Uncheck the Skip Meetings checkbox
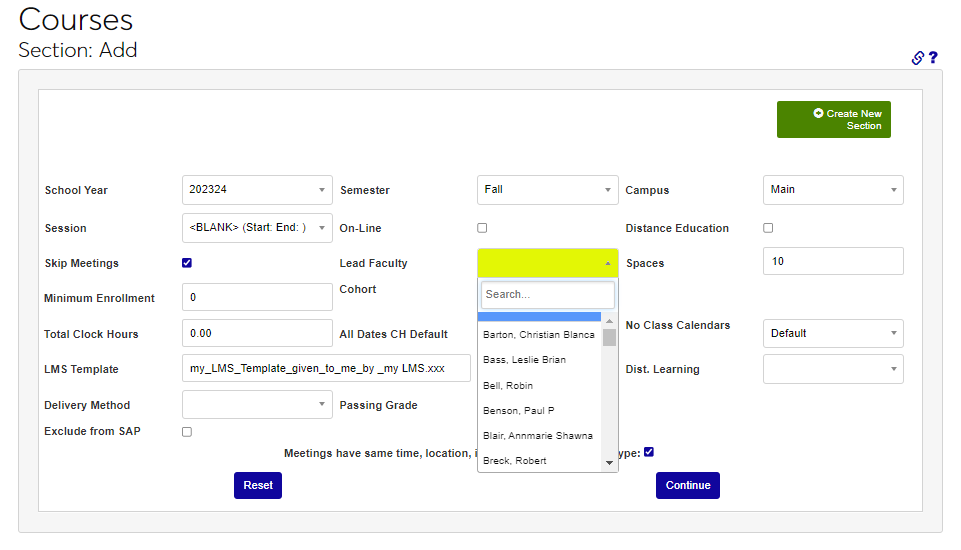The image size is (961, 550). coord(187,263)
